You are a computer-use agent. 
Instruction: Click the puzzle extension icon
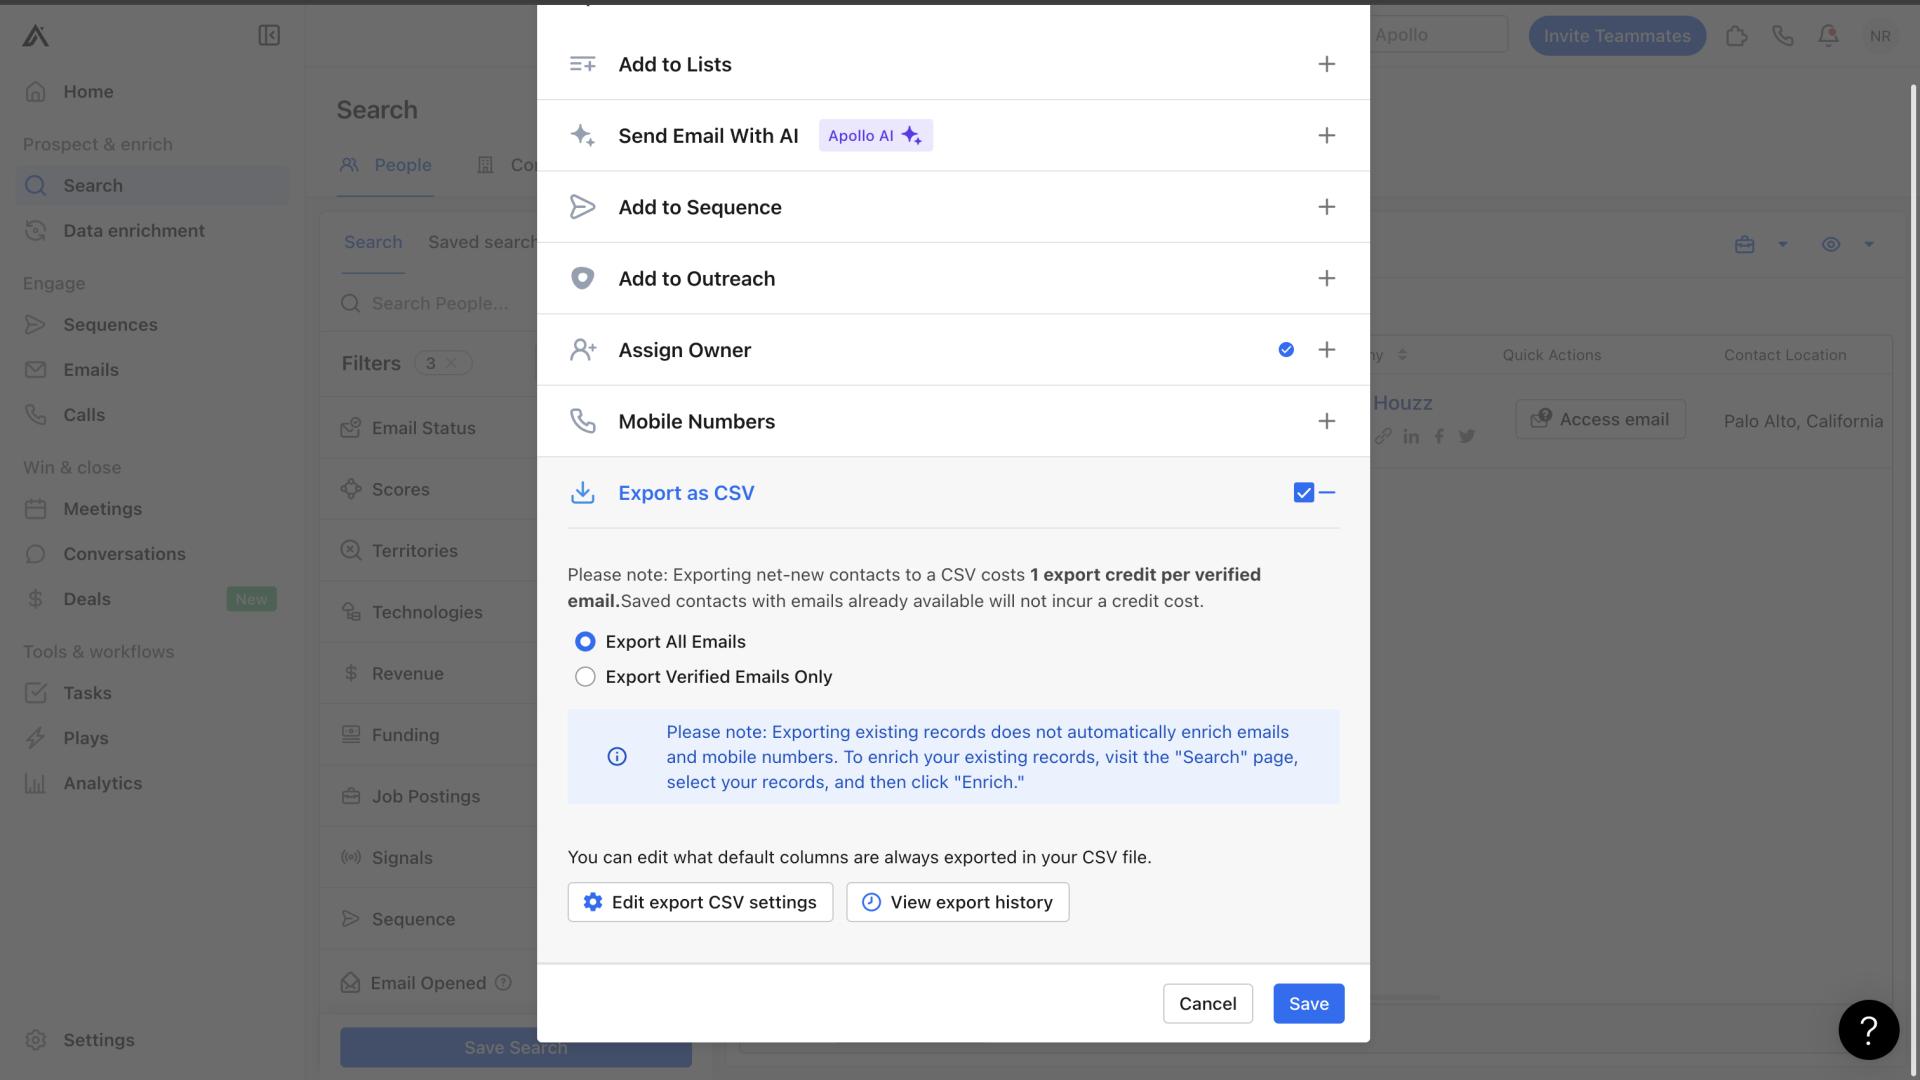tap(1737, 36)
